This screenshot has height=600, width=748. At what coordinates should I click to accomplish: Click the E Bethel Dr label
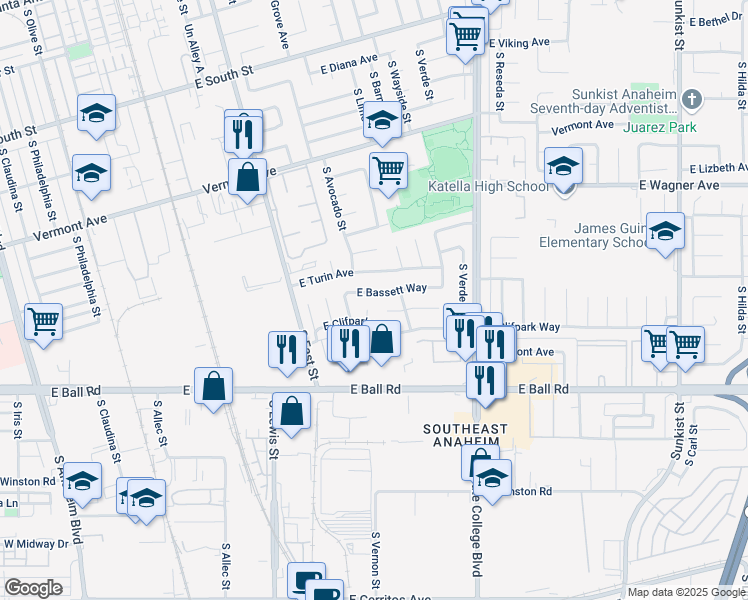pyautogui.click(x=717, y=20)
